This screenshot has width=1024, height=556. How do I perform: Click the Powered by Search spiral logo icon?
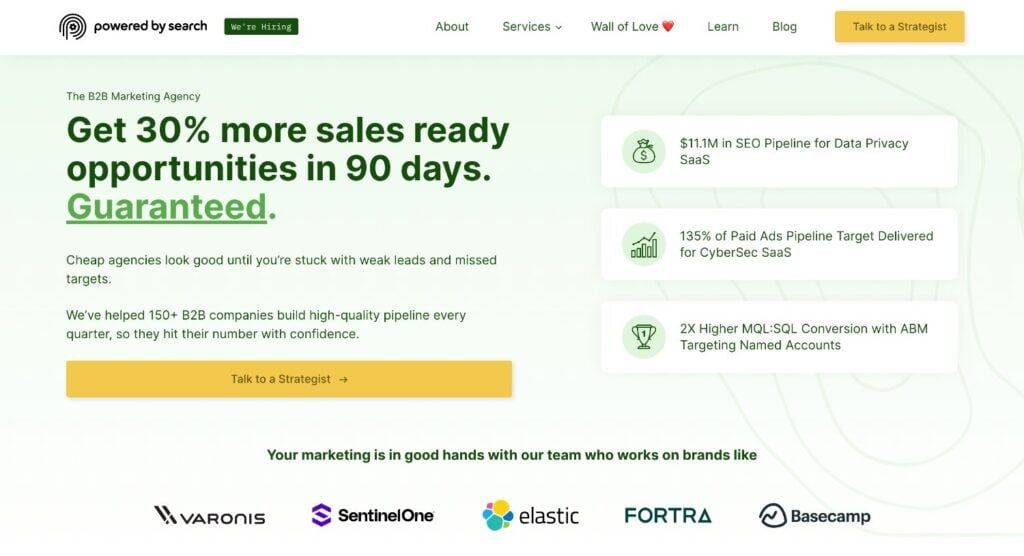(72, 27)
